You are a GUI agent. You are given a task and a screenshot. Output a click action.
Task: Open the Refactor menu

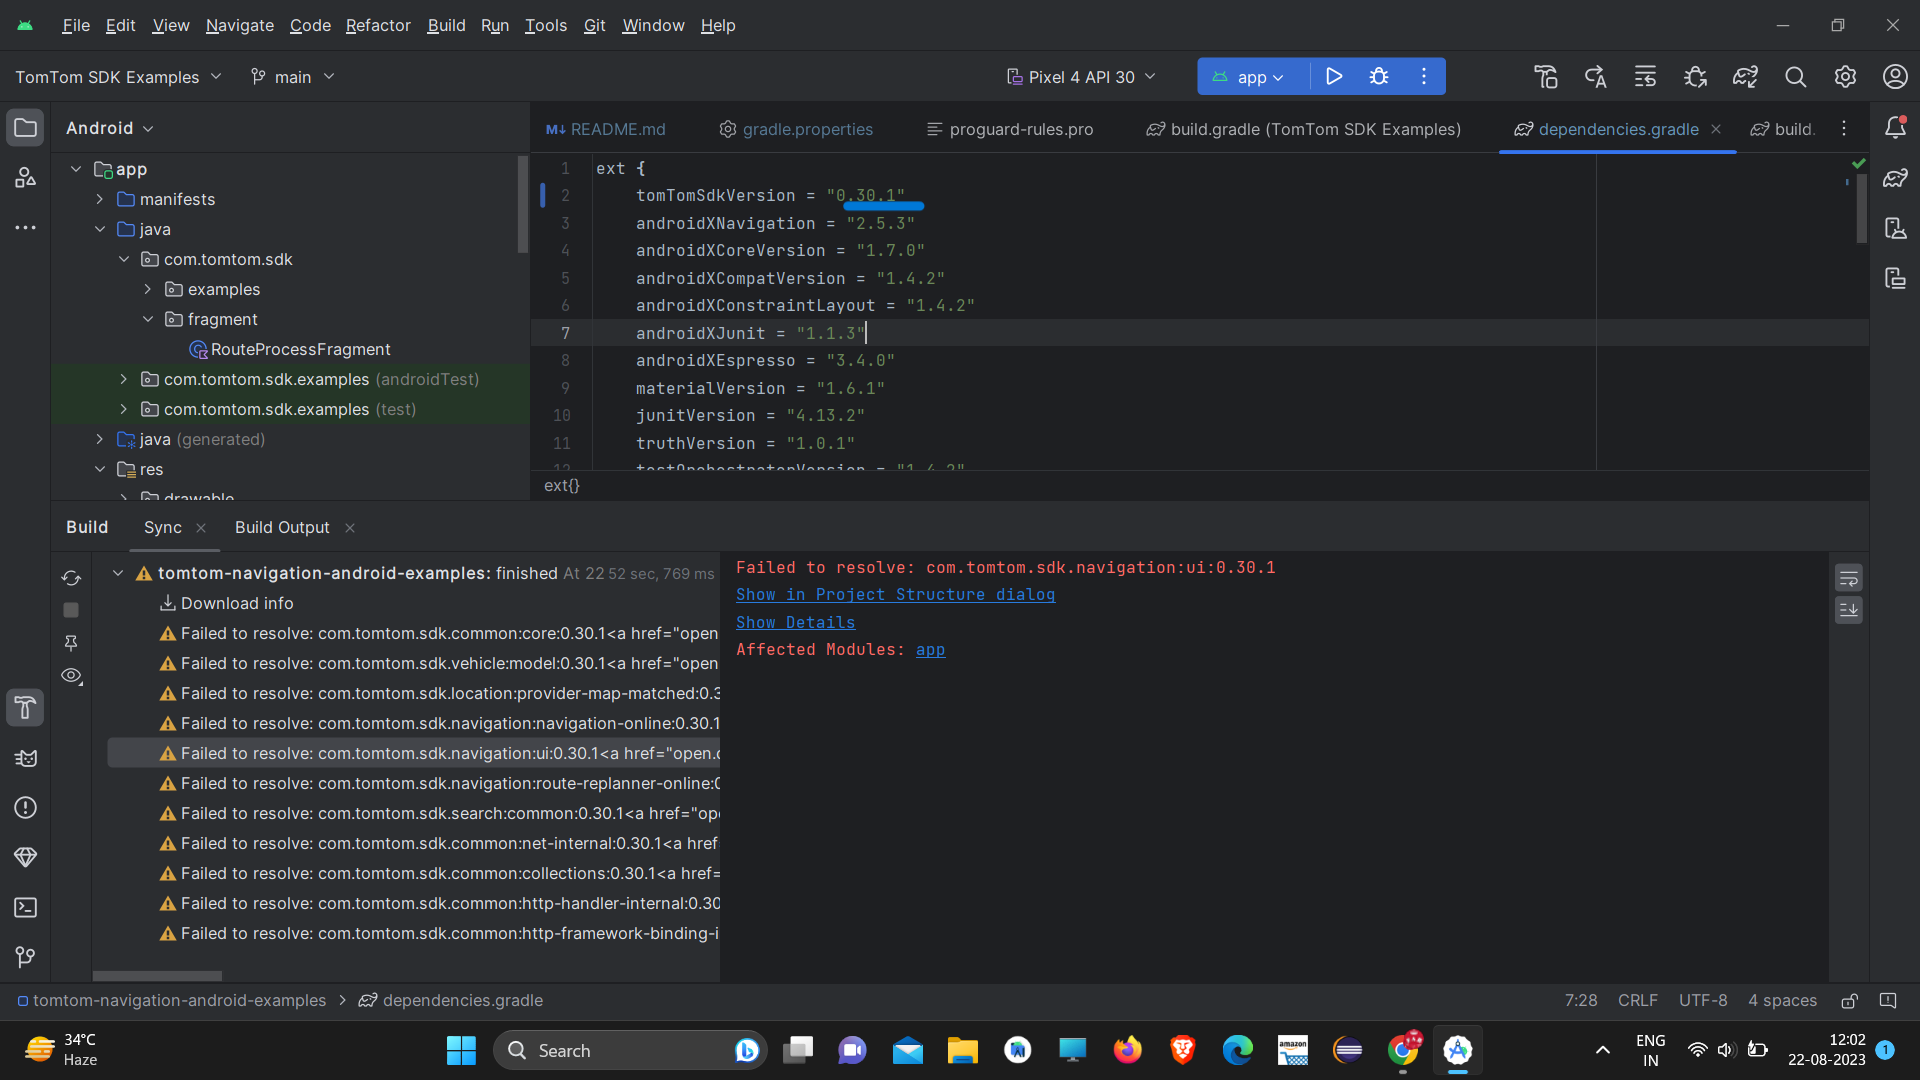tap(377, 25)
